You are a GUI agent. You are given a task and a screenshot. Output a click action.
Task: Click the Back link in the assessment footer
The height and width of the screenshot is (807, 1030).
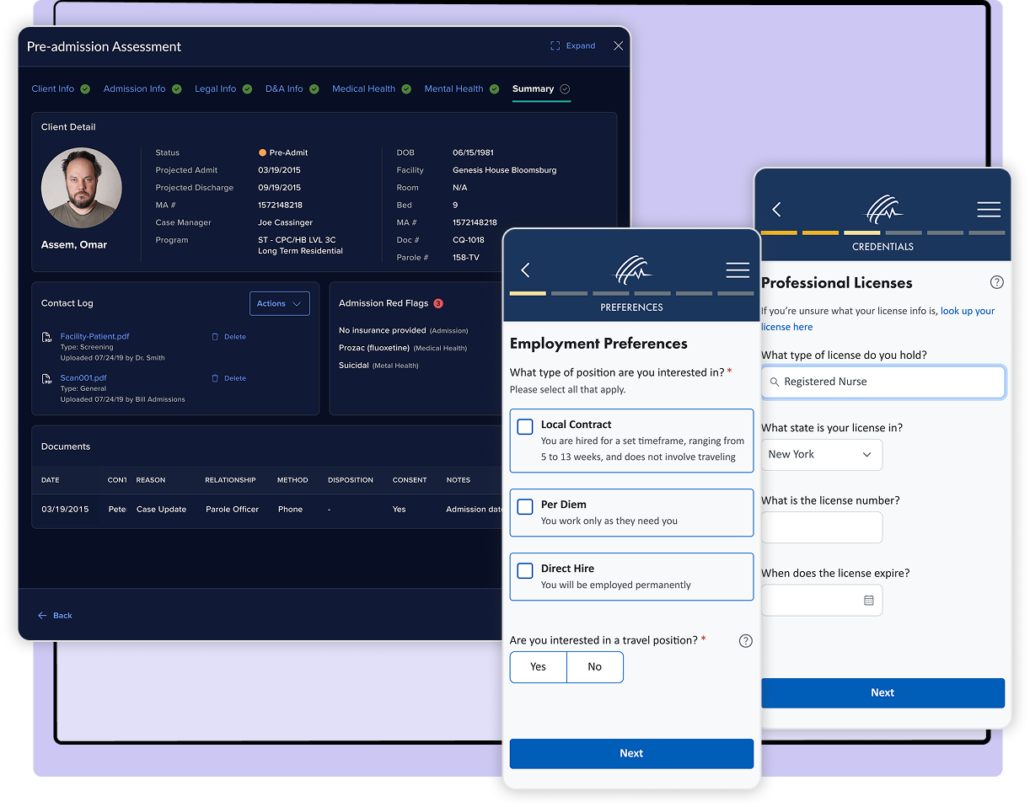coord(55,615)
